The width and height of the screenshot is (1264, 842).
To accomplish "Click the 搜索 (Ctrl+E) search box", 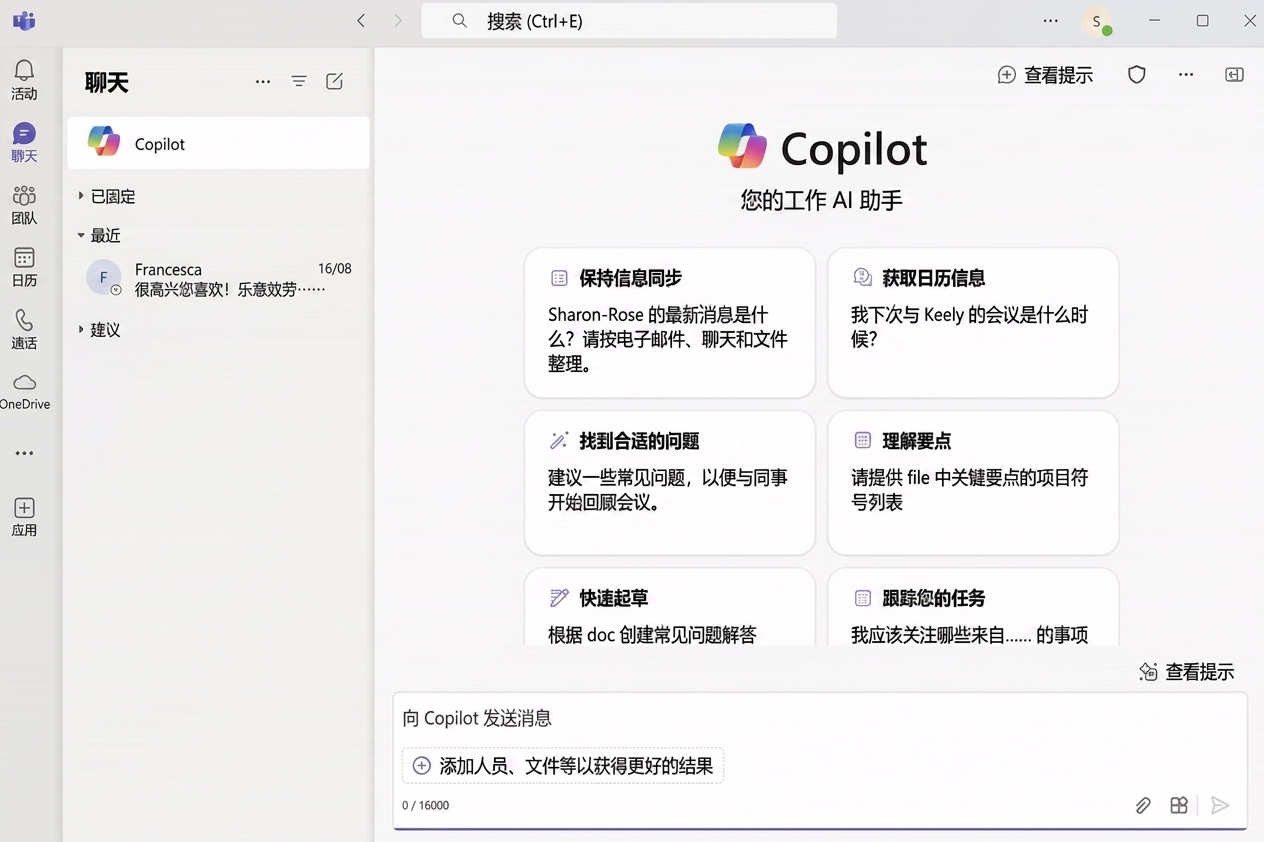I will 629,21.
